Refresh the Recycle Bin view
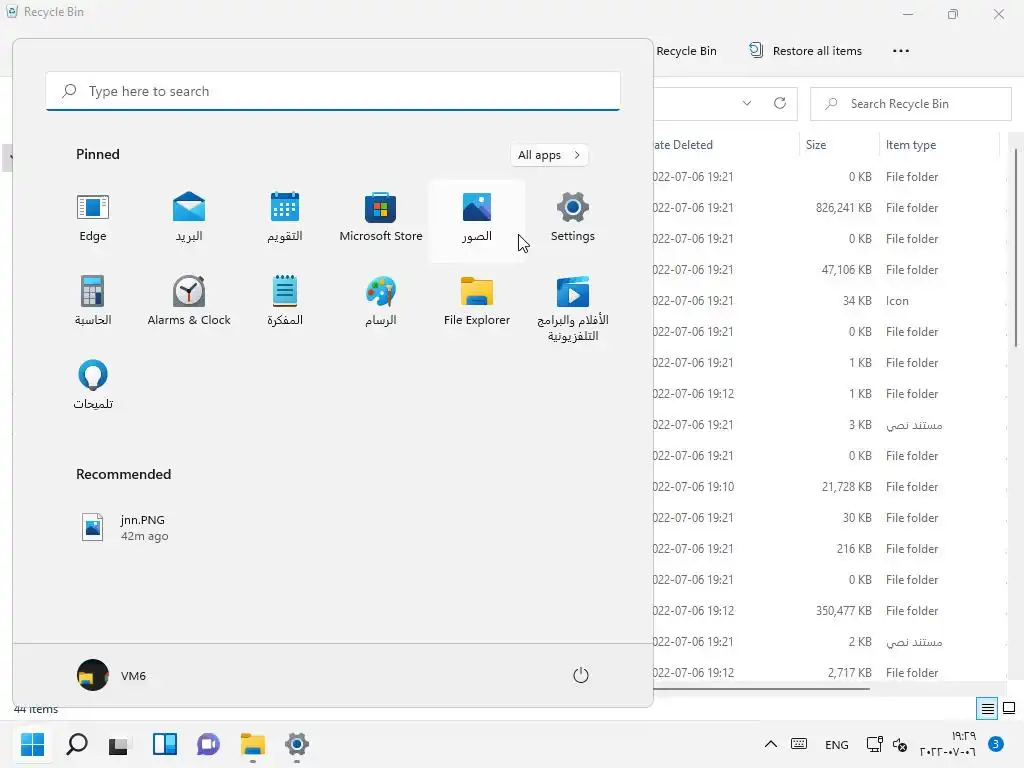The height and width of the screenshot is (768, 1024). pos(780,103)
